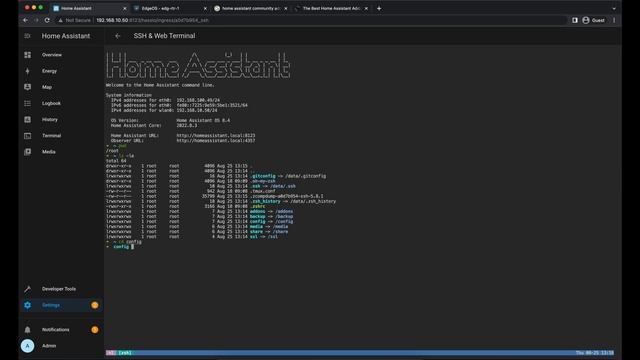Close The Best Home Assistant tab
The height and width of the screenshot is (360, 640).
[x=366, y=8]
